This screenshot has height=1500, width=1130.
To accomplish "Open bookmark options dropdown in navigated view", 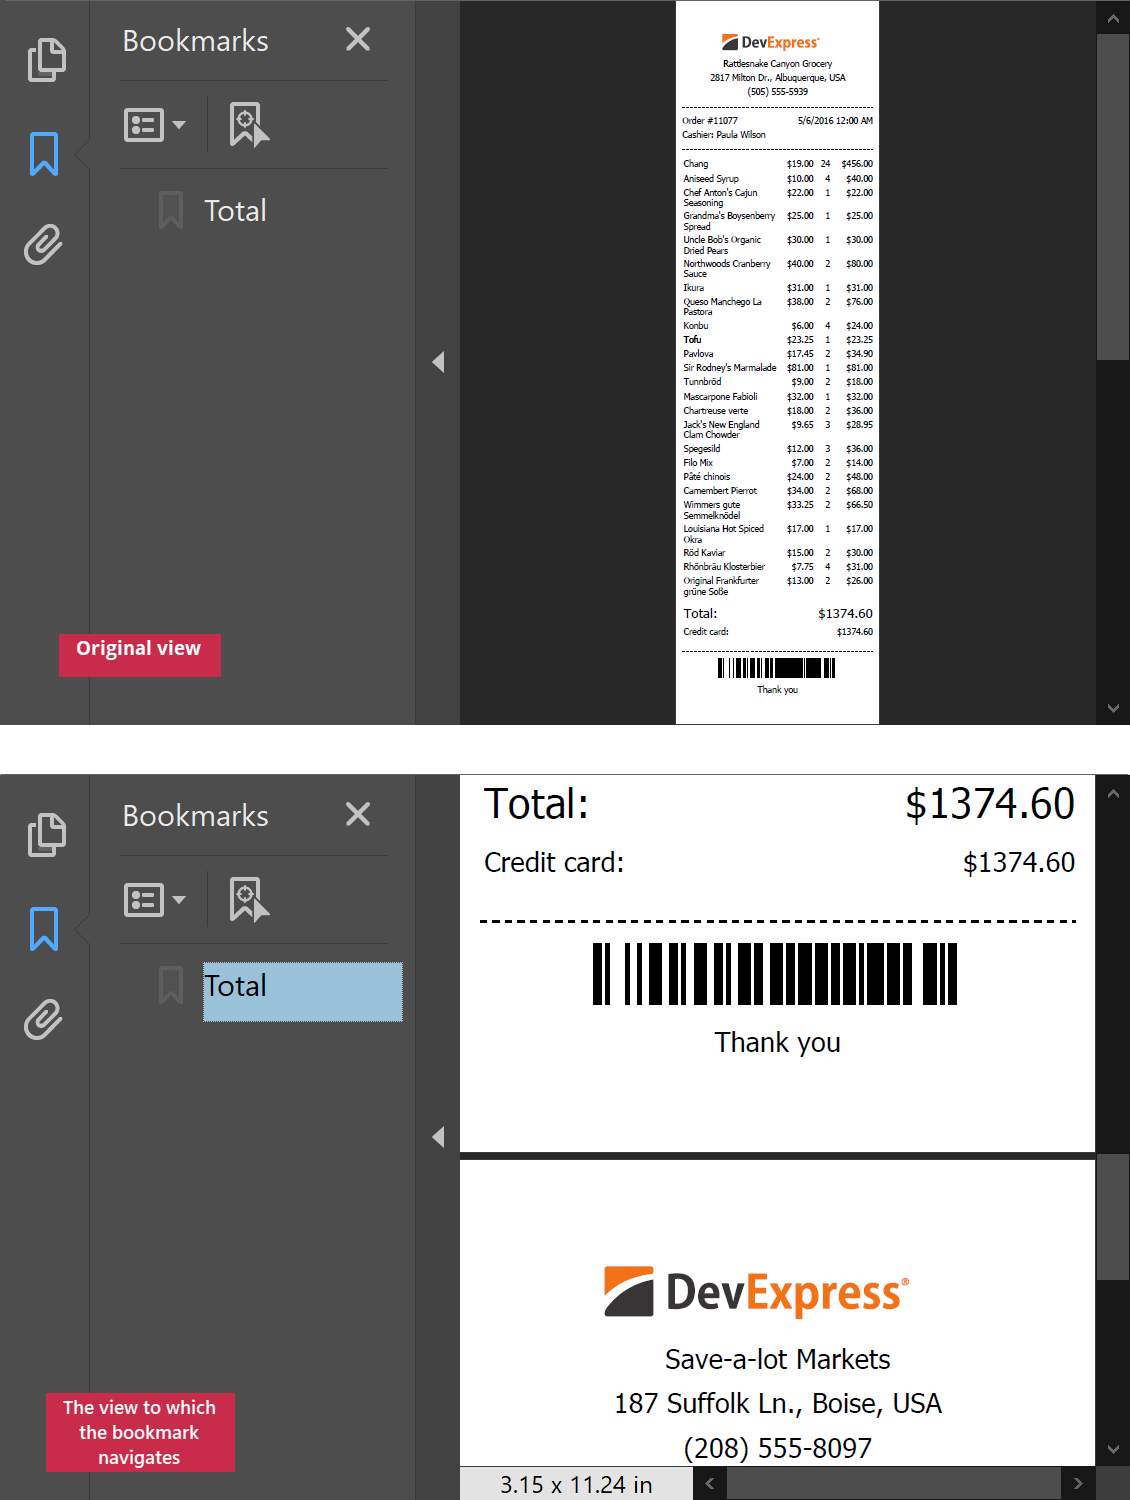I will pos(154,900).
